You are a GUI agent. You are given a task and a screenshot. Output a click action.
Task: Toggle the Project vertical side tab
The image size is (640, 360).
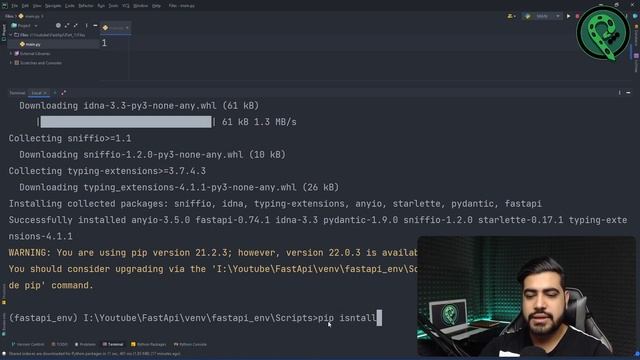pos(4,32)
